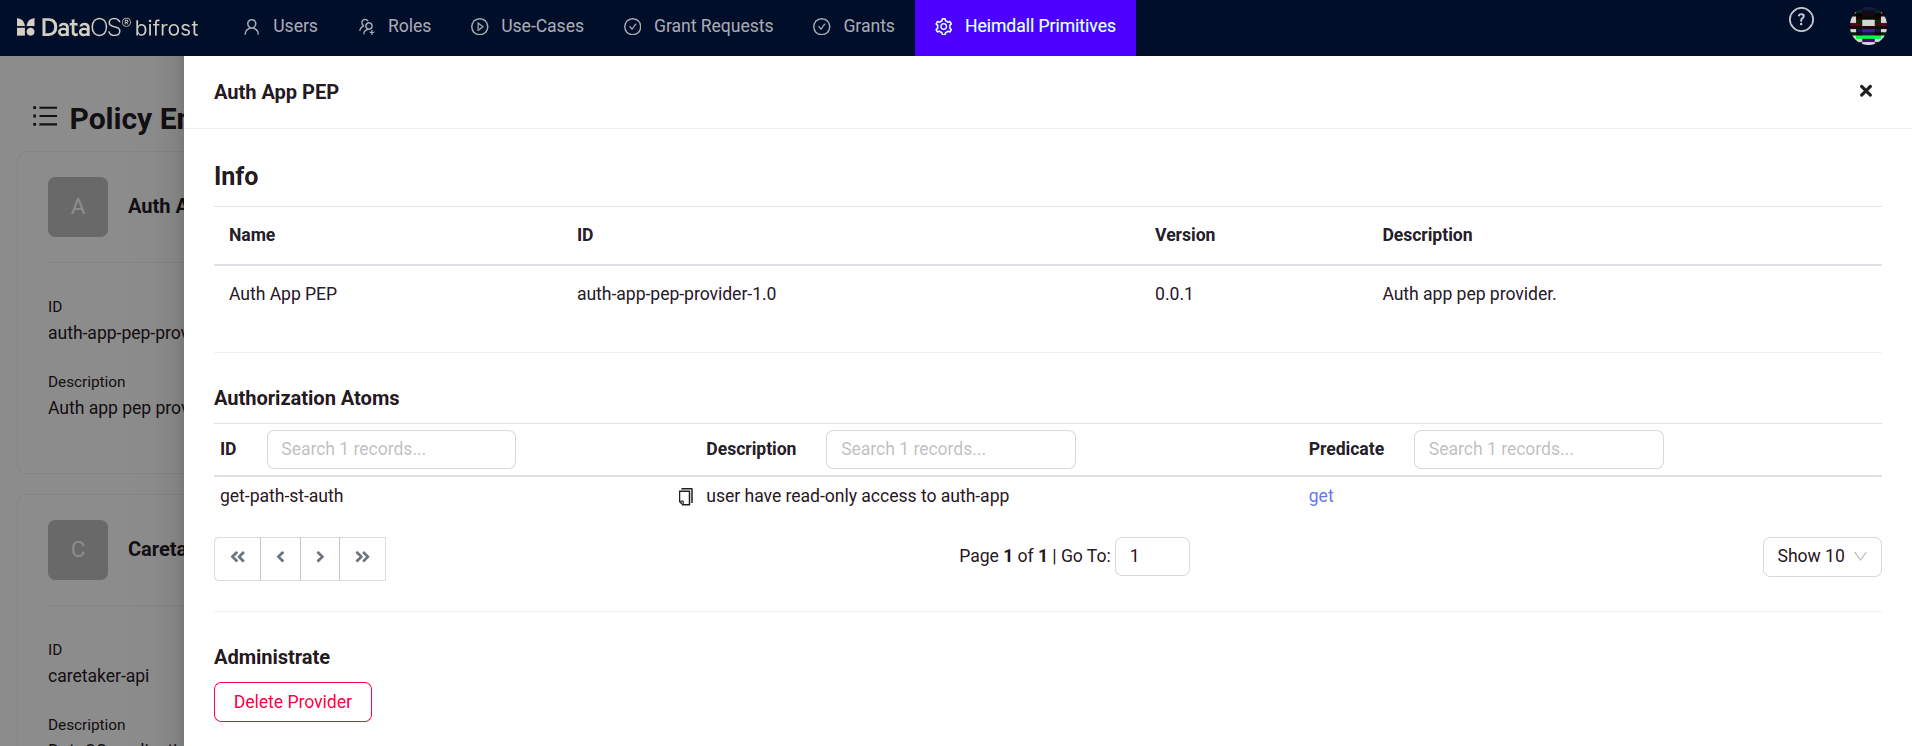
Task: Go to previous page of atoms
Action: click(281, 558)
